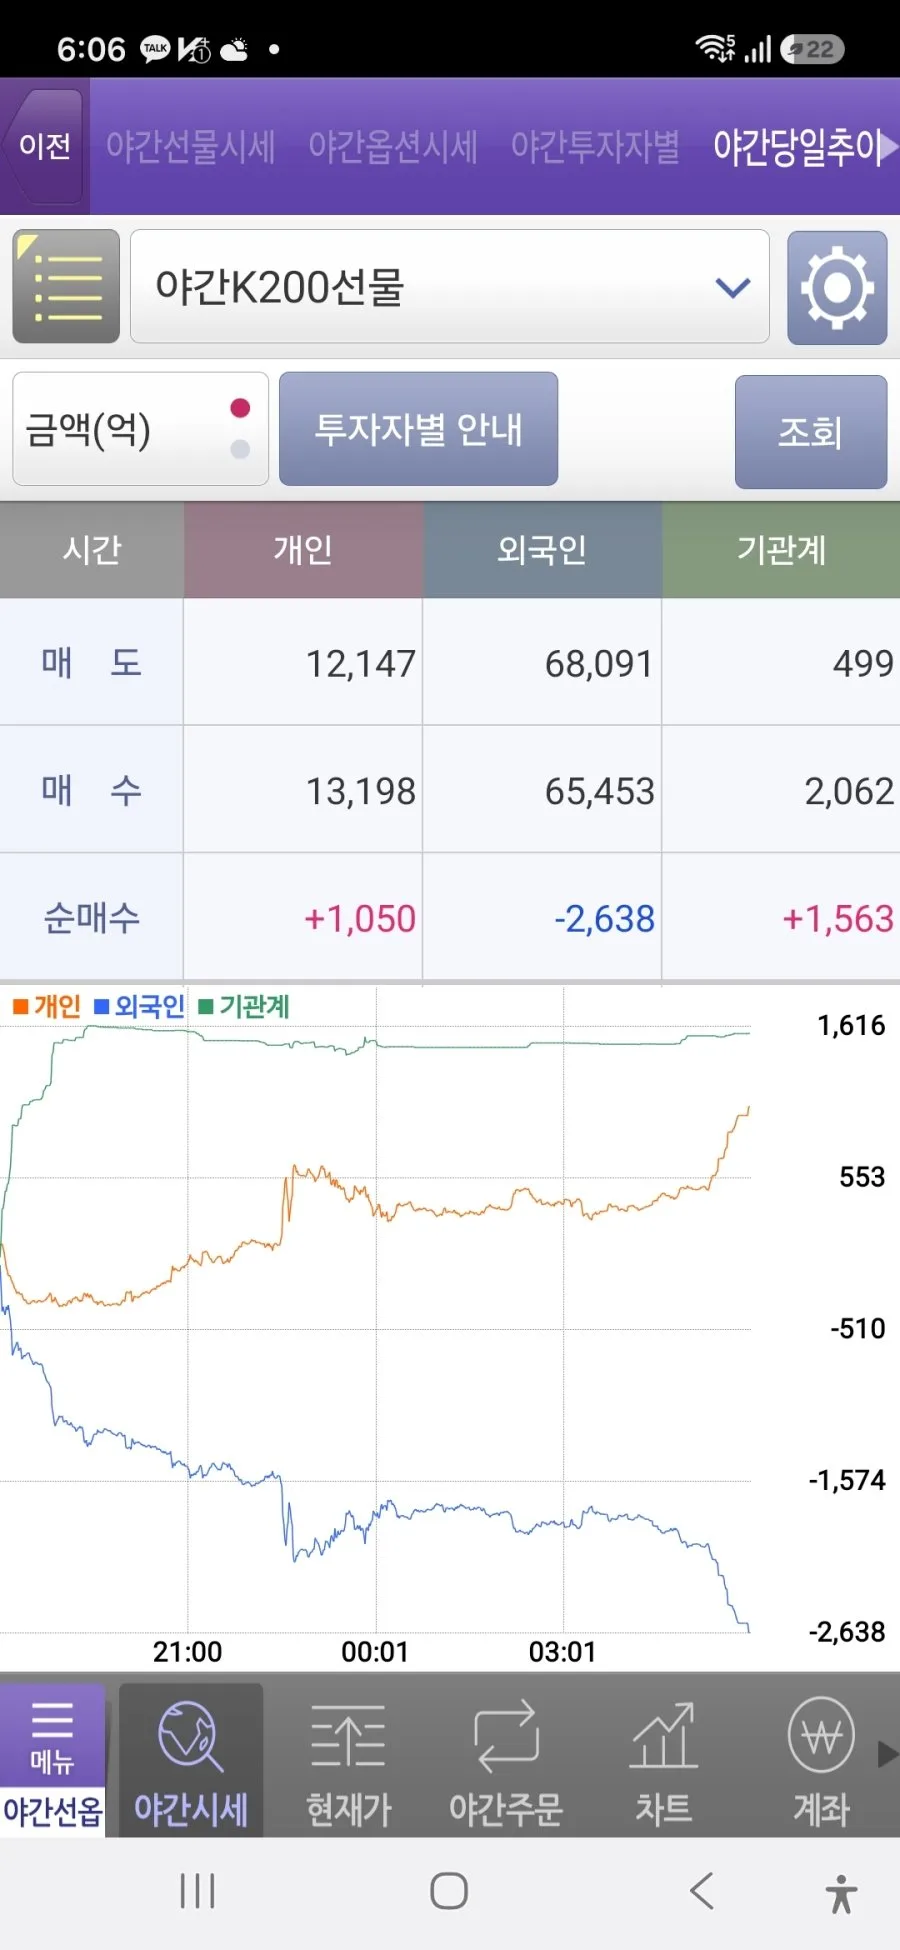Tap the 야간시세 globe icon
900x1950 pixels.
pos(190,1736)
